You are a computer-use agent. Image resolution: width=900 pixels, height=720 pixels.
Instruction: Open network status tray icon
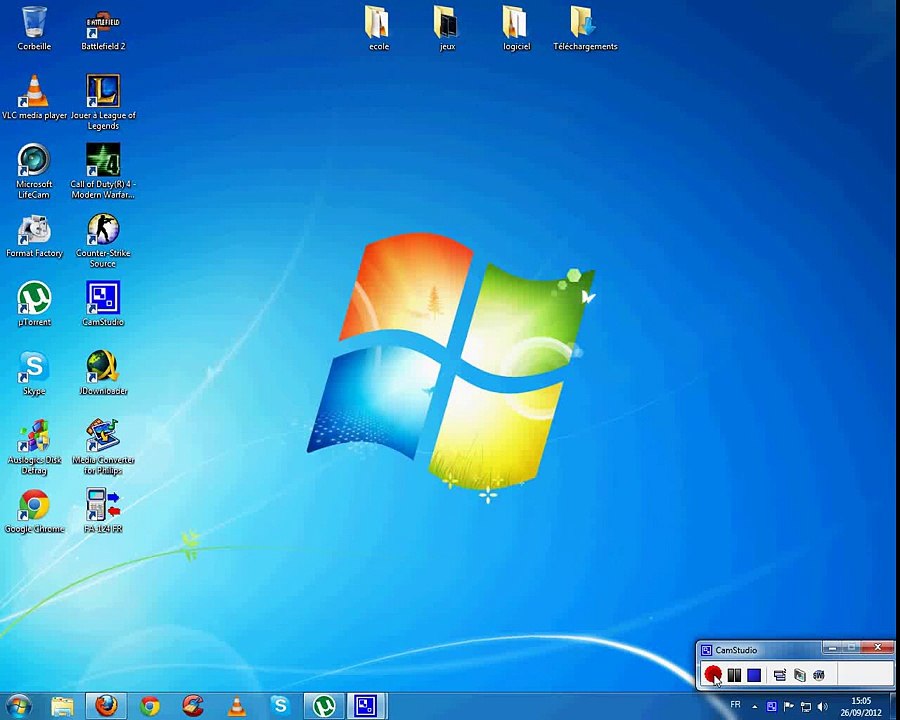pyautogui.click(x=806, y=707)
